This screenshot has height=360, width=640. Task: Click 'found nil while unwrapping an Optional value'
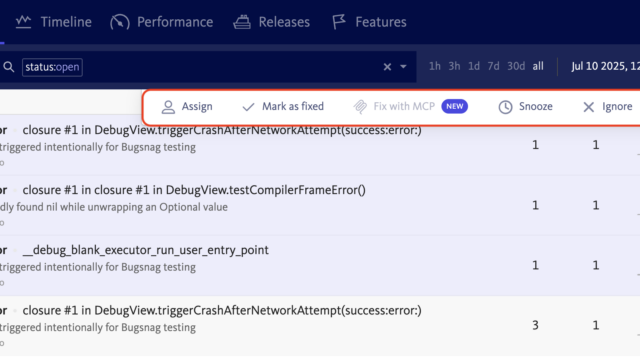(x=122, y=207)
